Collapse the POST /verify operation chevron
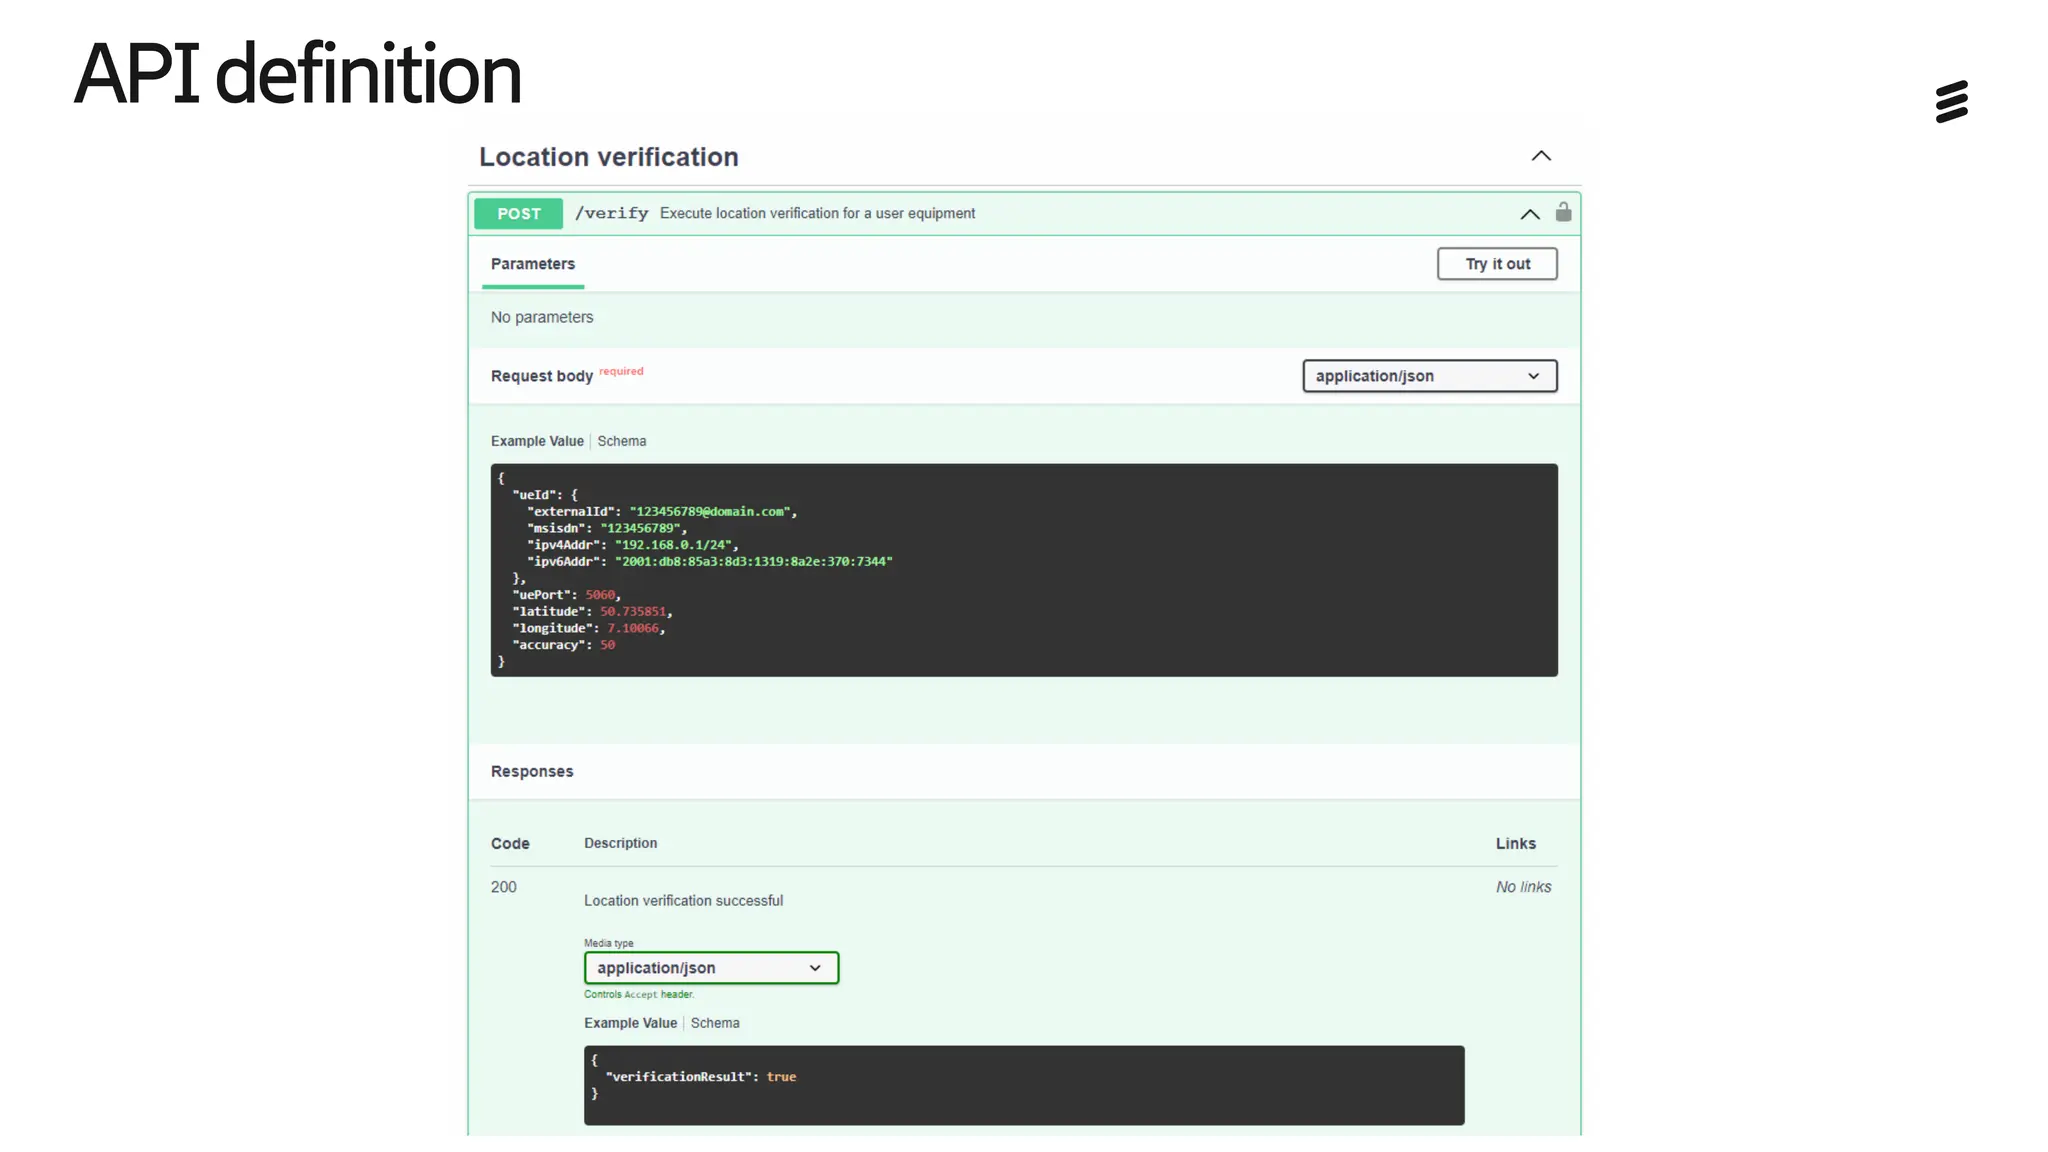This screenshot has width=2048, height=1152. [x=1529, y=214]
